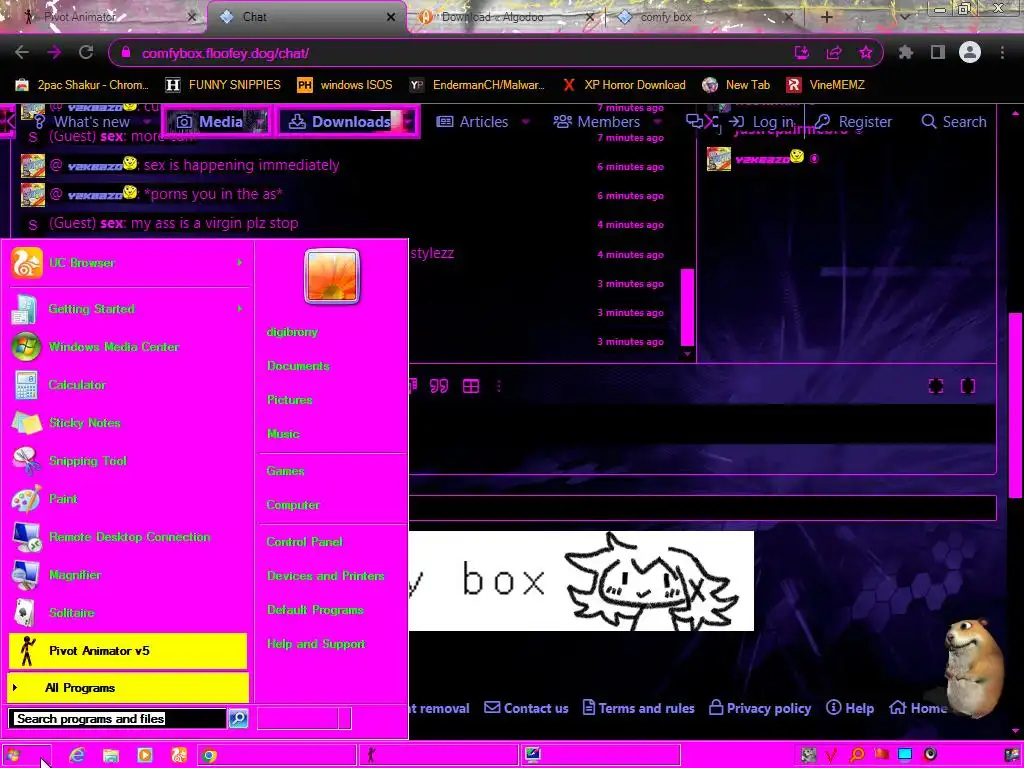Open Documents from Start menu
This screenshot has width=1024, height=768.
[298, 366]
